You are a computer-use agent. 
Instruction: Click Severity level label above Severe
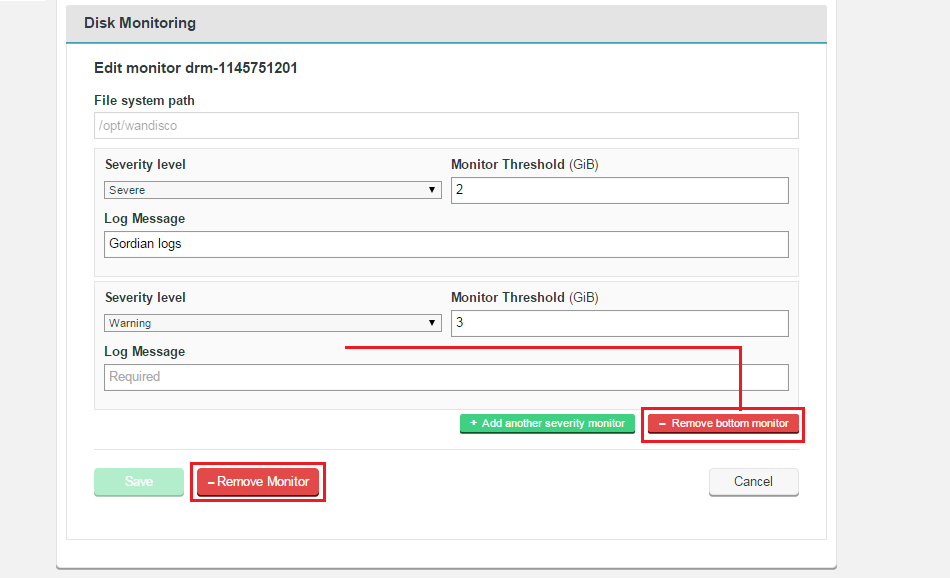[145, 164]
